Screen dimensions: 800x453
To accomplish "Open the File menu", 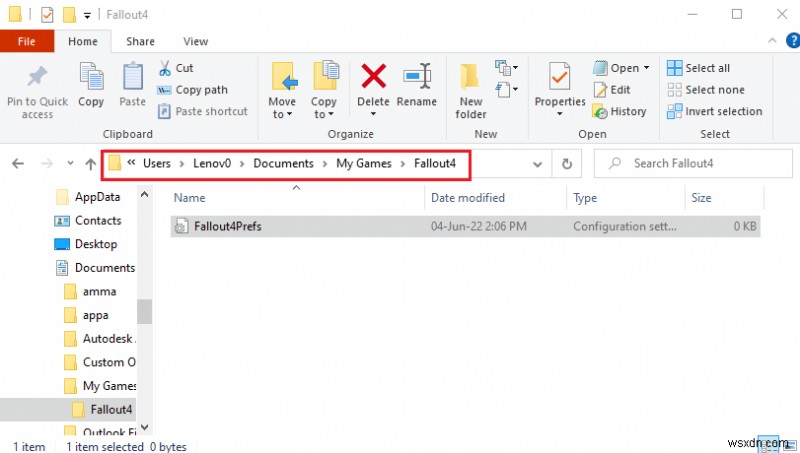I will click(27, 41).
